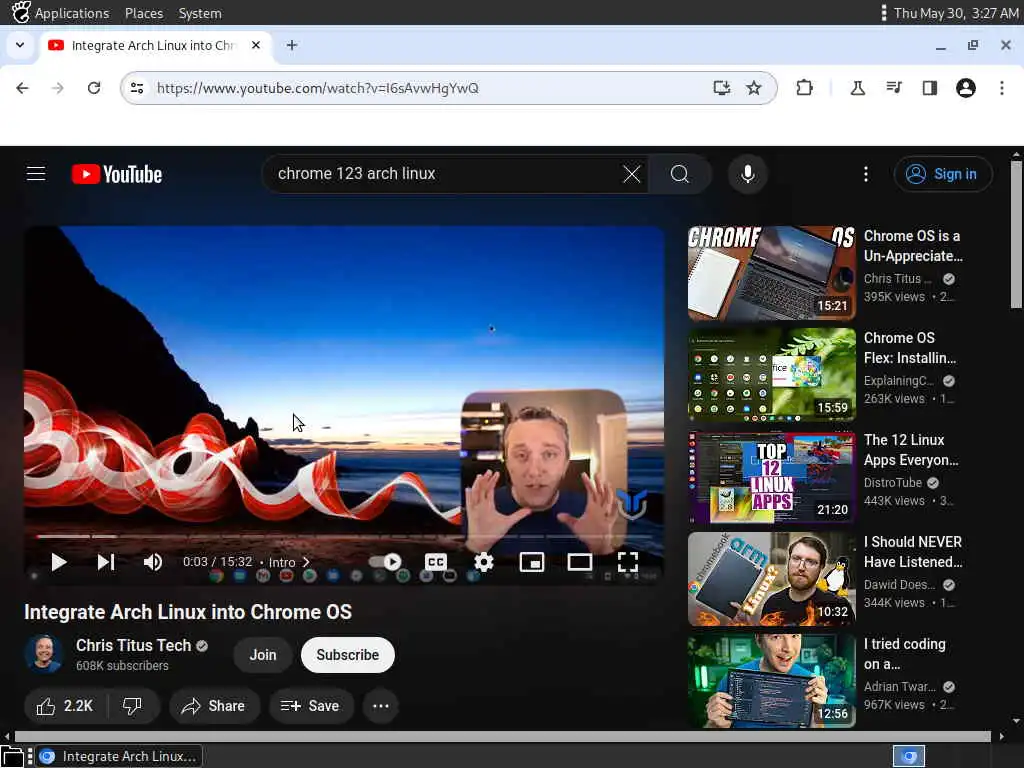Viewport: 1024px width, 768px height.
Task: Click the horizontal page scrollbar
Action: click(x=503, y=736)
